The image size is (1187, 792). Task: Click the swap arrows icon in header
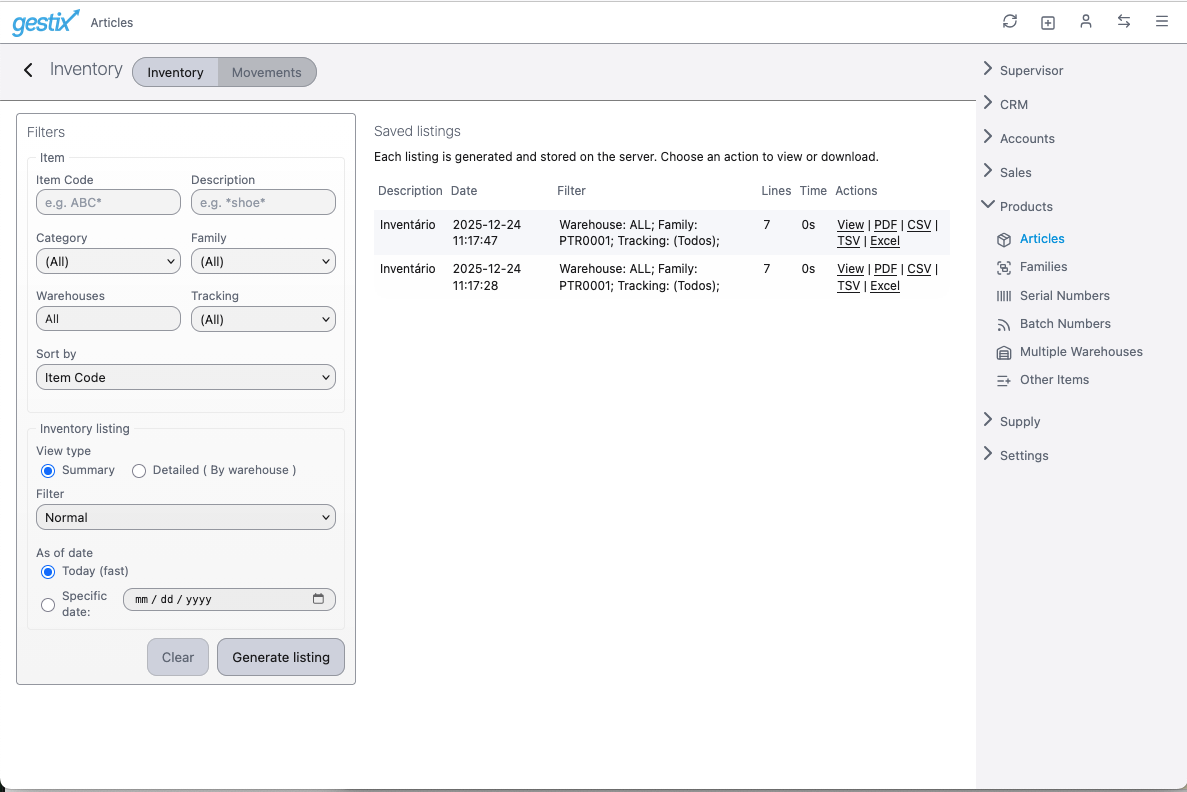(1124, 22)
